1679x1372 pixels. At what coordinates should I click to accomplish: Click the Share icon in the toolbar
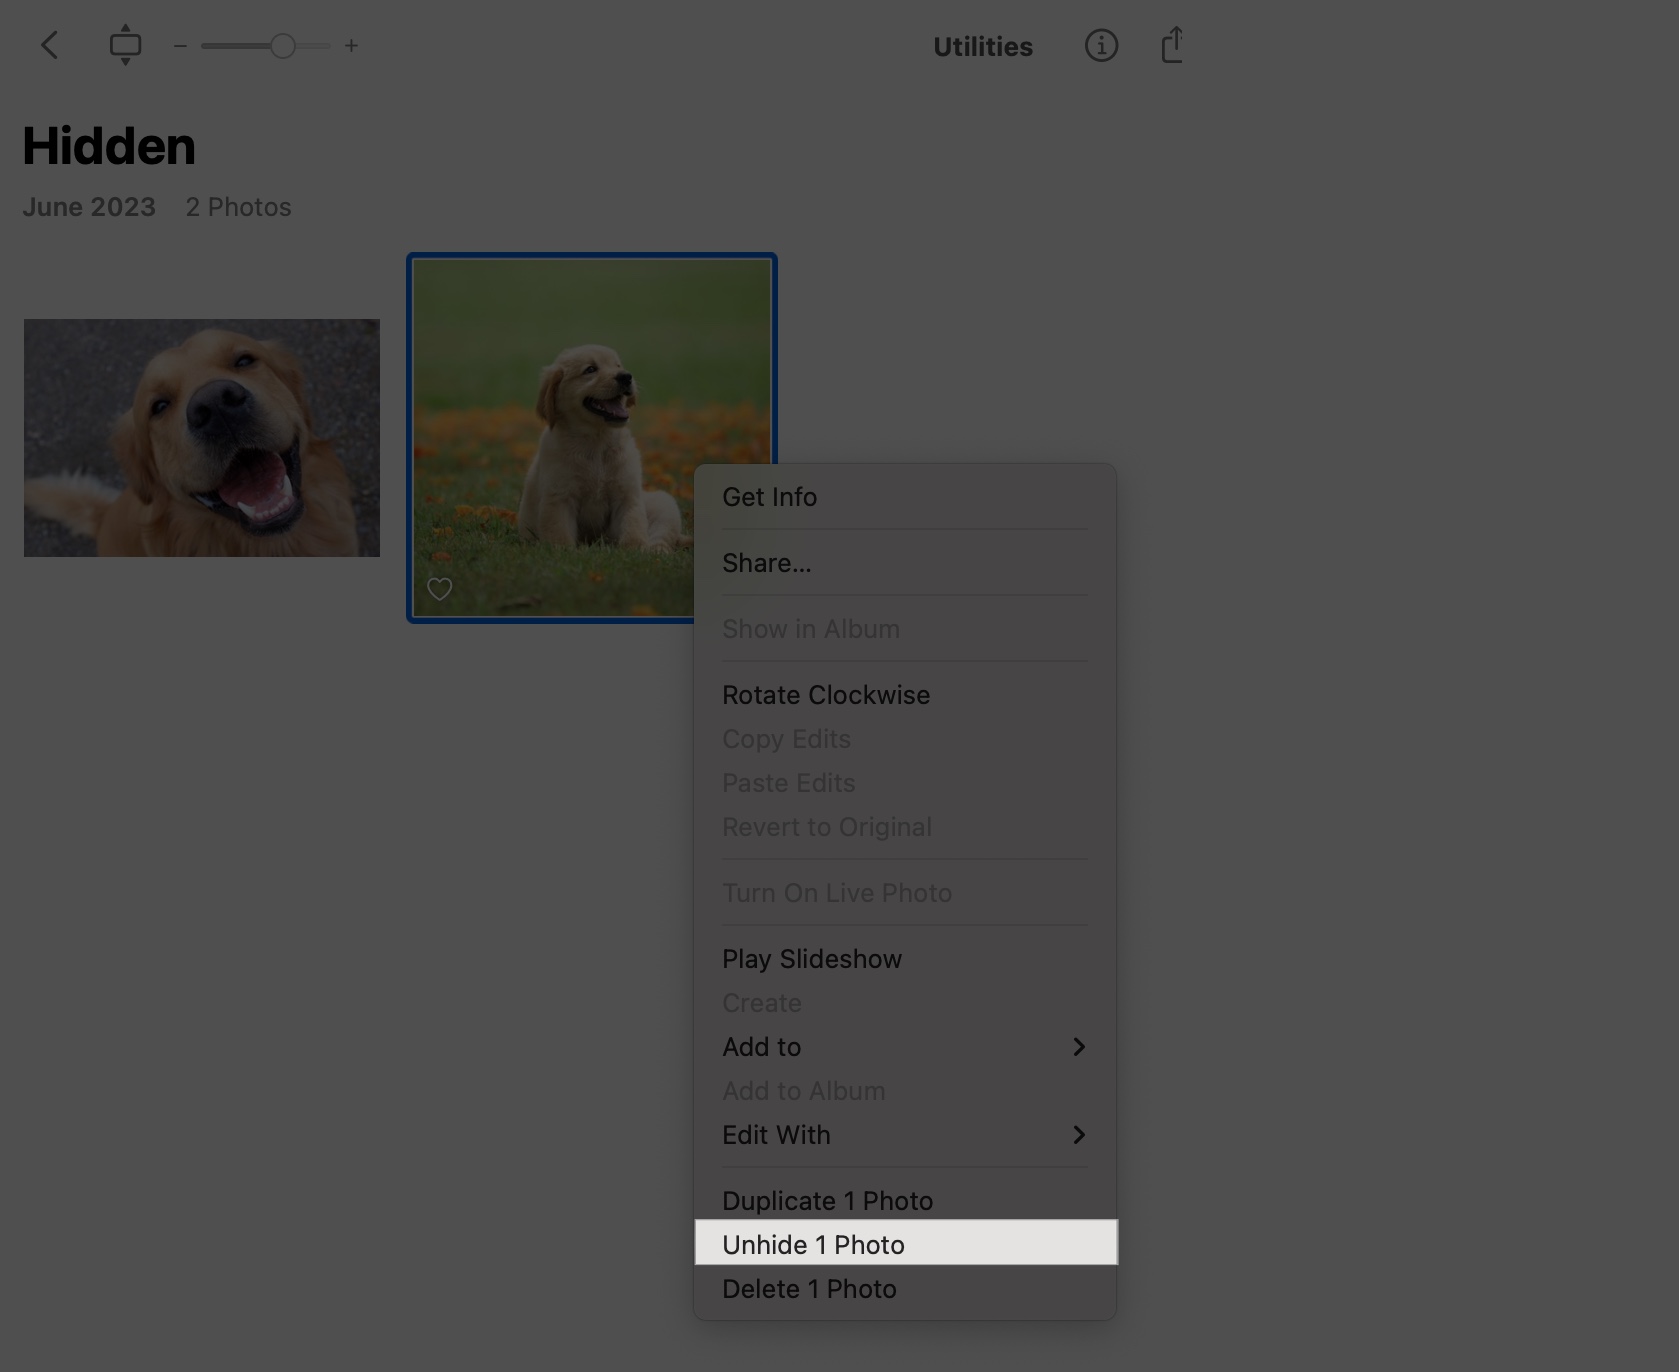(x=1172, y=44)
